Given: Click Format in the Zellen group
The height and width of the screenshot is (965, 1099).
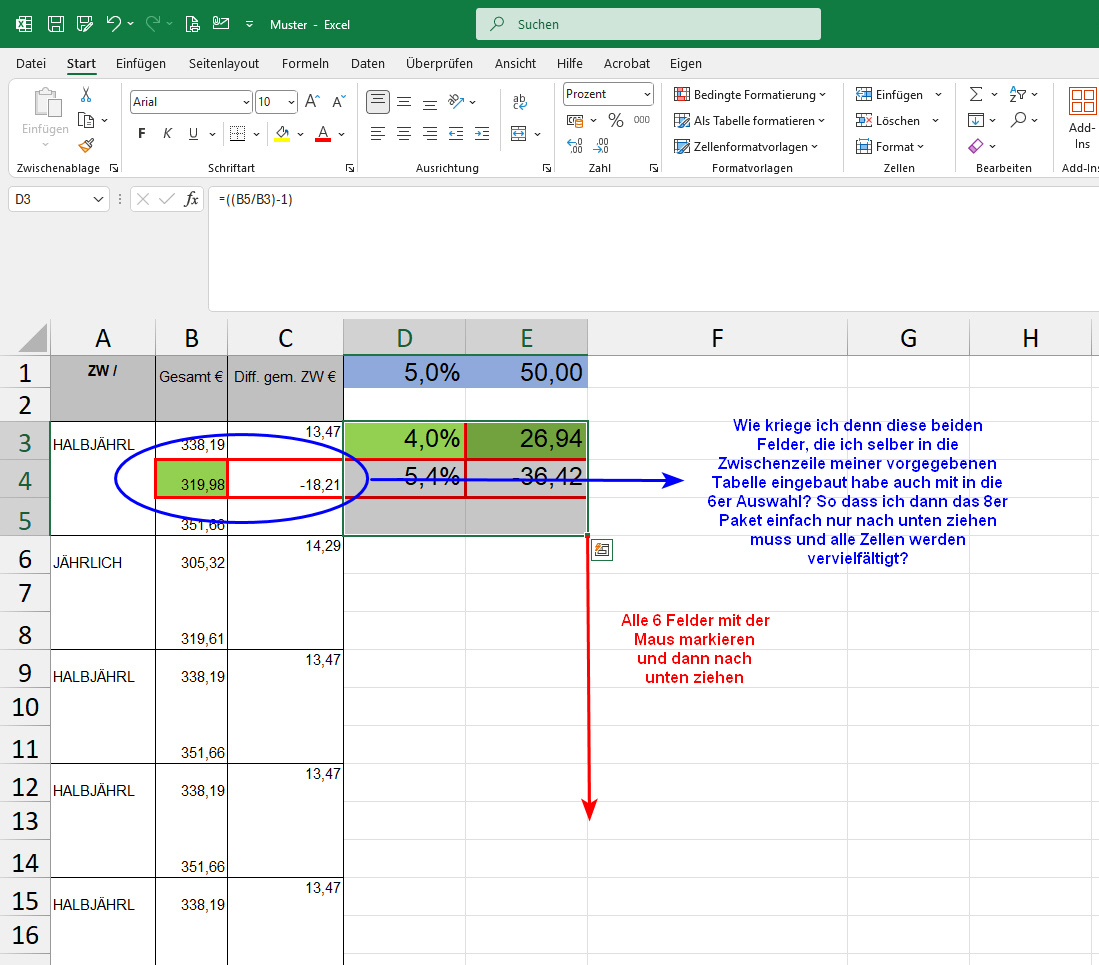Looking at the screenshot, I should pyautogui.click(x=889, y=146).
